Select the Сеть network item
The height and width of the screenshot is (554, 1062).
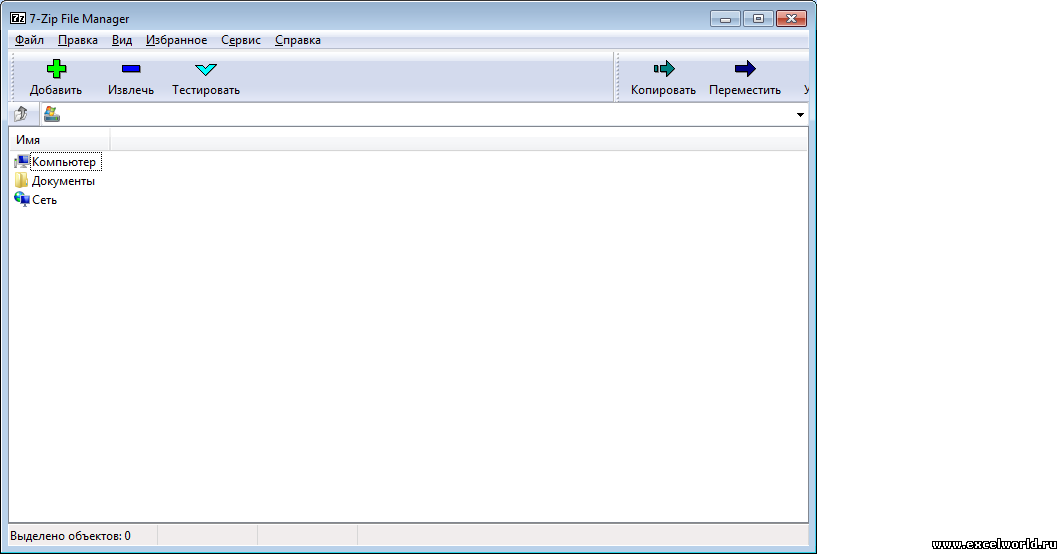tap(44, 200)
